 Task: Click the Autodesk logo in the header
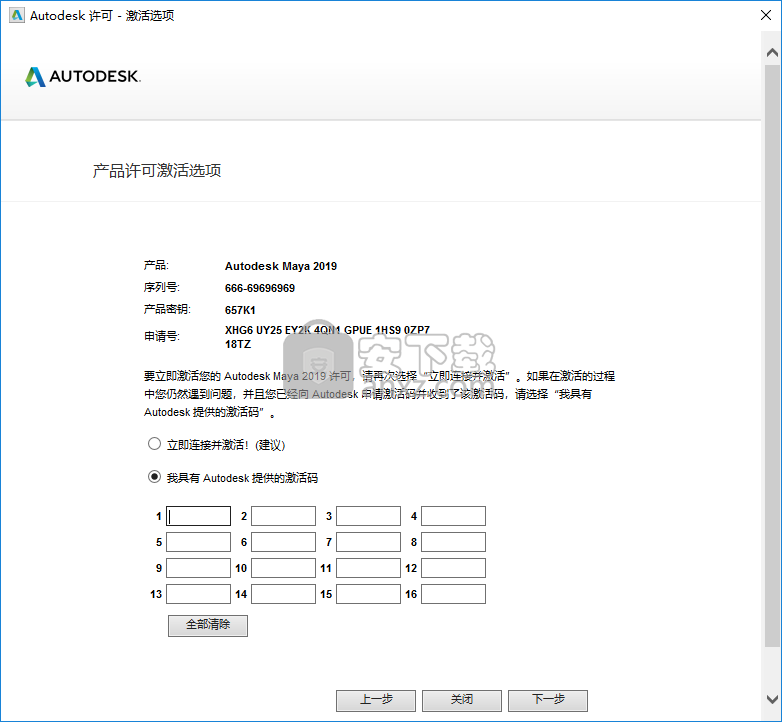coord(83,76)
